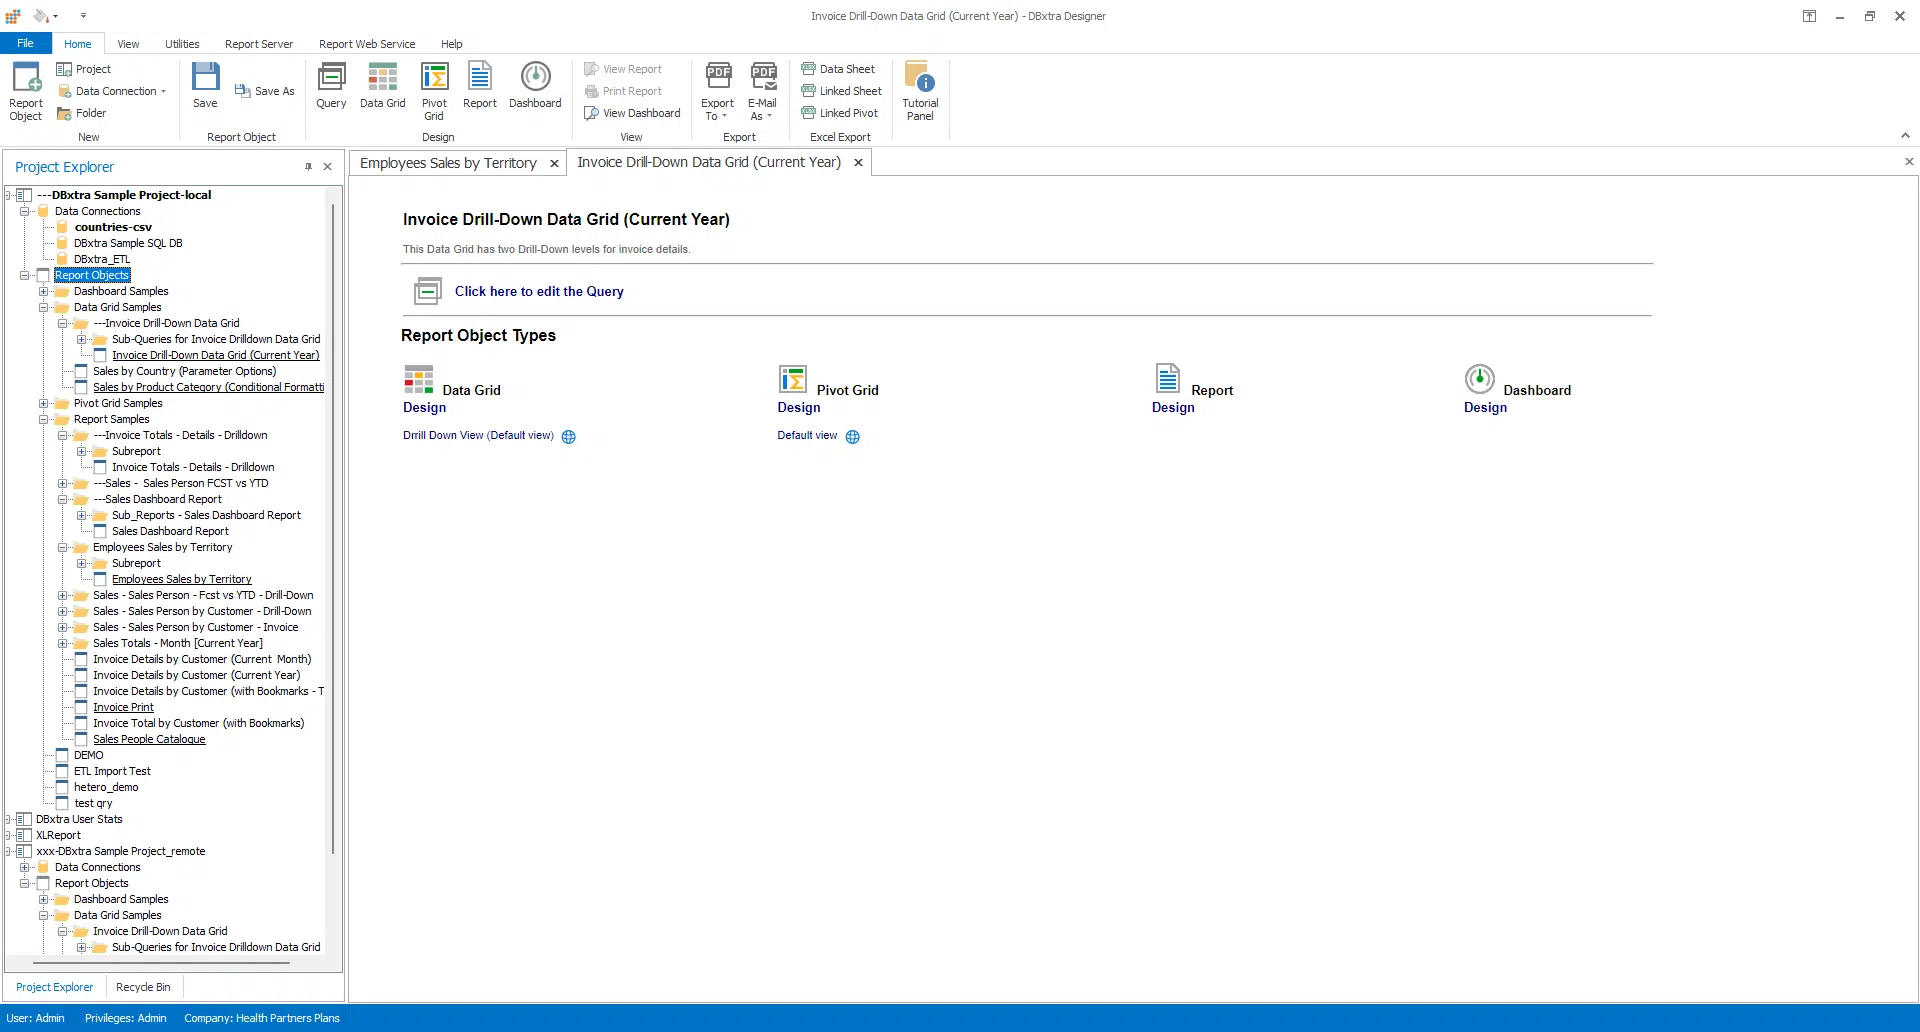
Task: Click Design link under Data Grid
Action: point(425,407)
